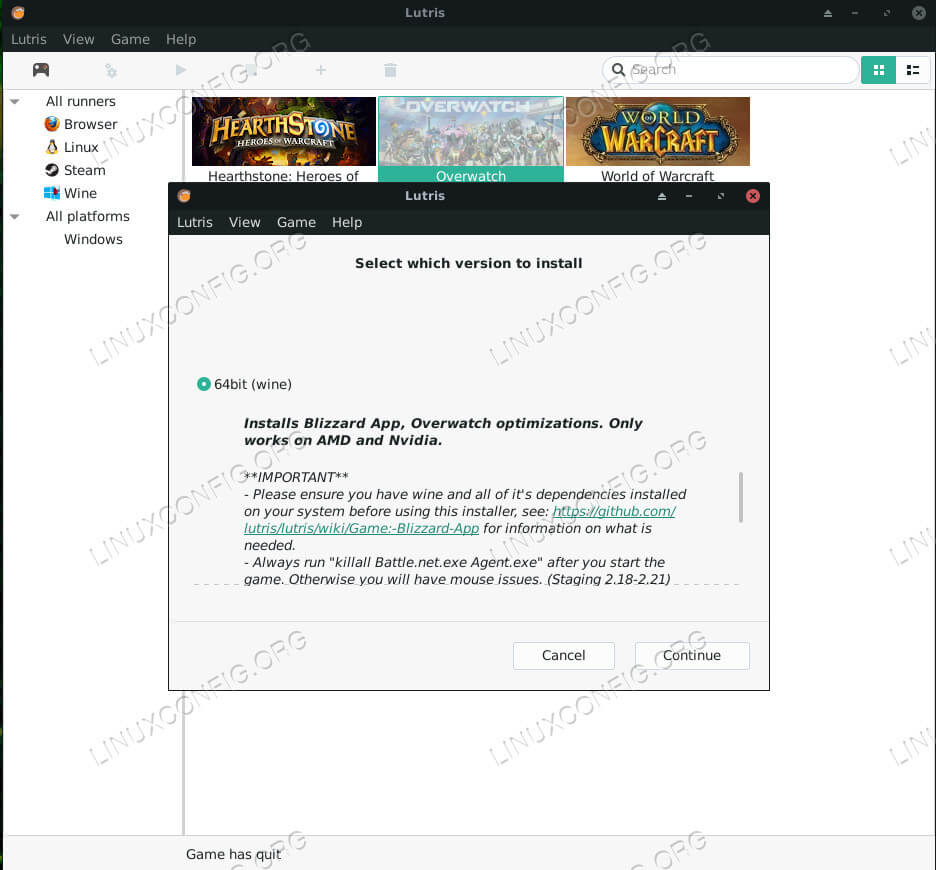Click the play triangle icon in the toolbar
The width and height of the screenshot is (936, 870).
point(181,70)
